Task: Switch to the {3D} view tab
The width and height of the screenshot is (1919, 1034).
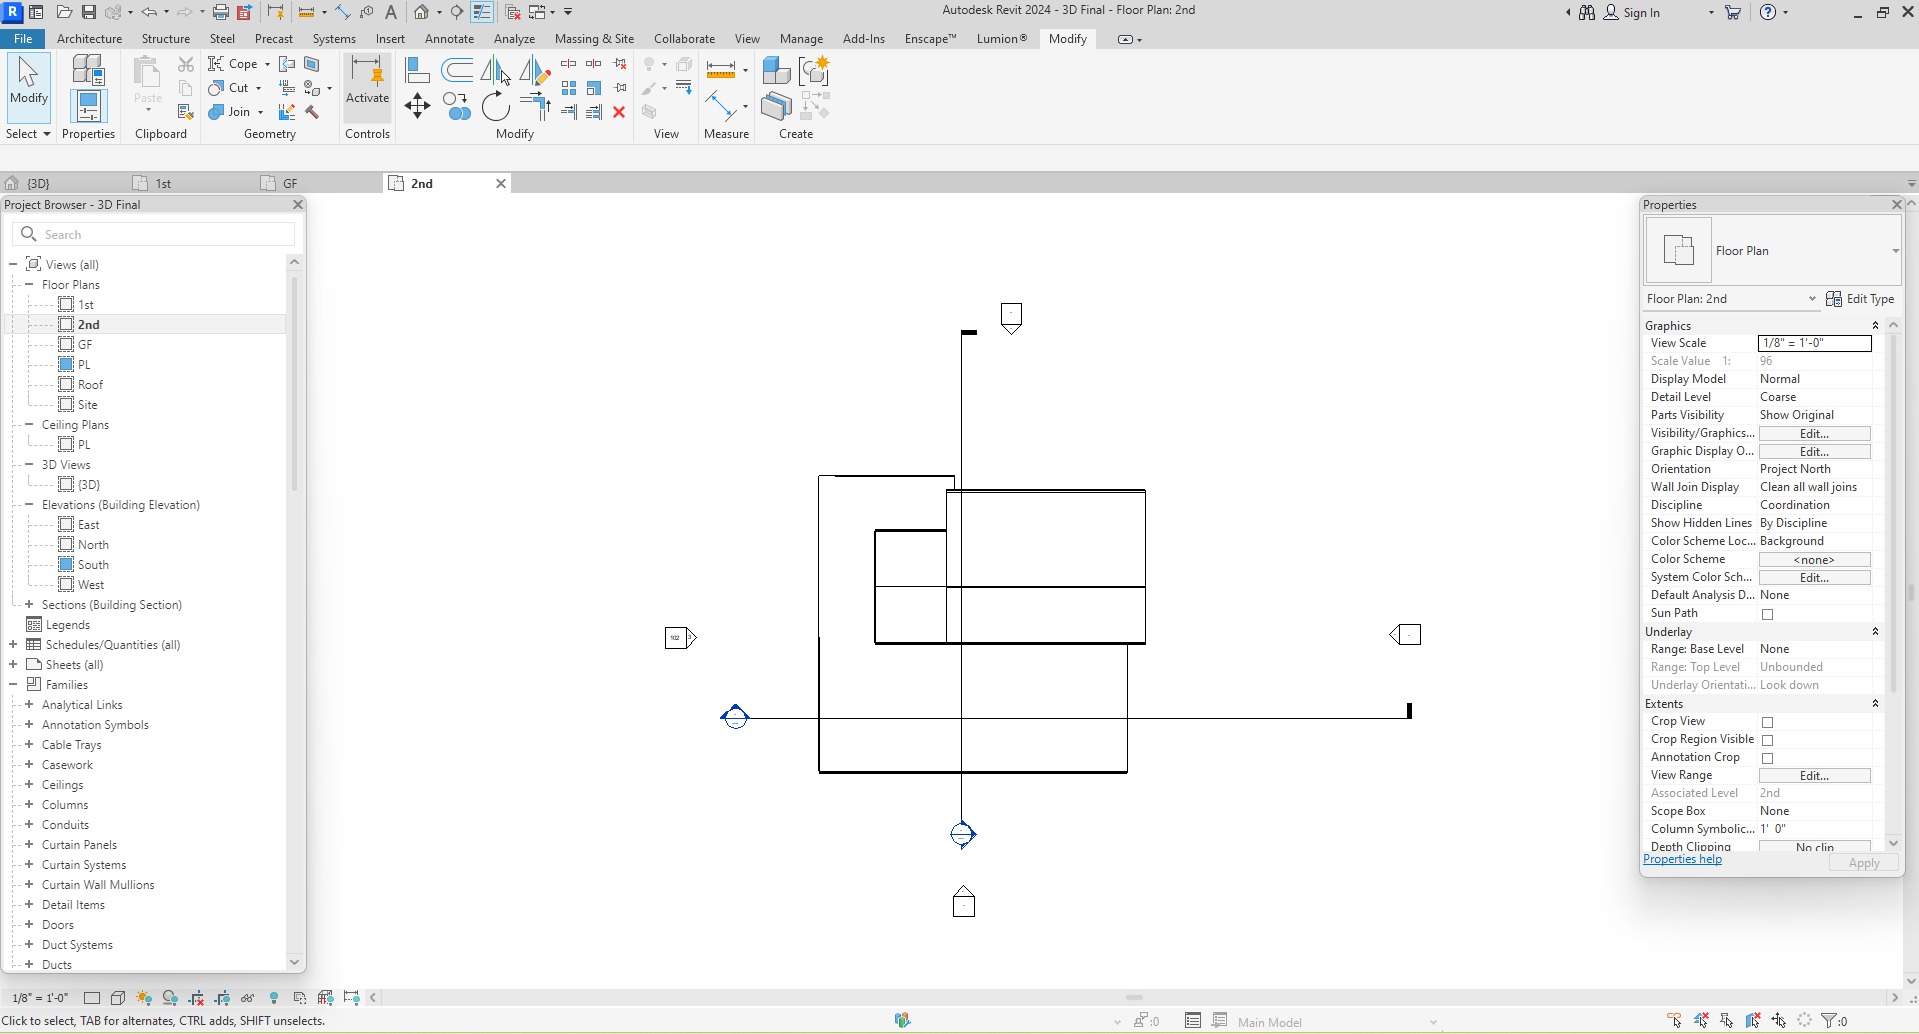Action: click(38, 183)
